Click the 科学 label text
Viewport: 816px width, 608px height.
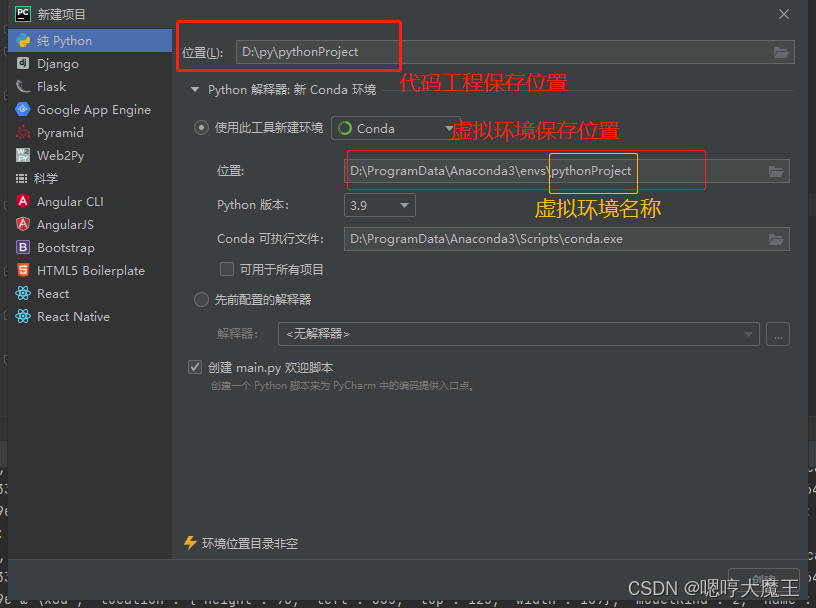(x=46, y=179)
